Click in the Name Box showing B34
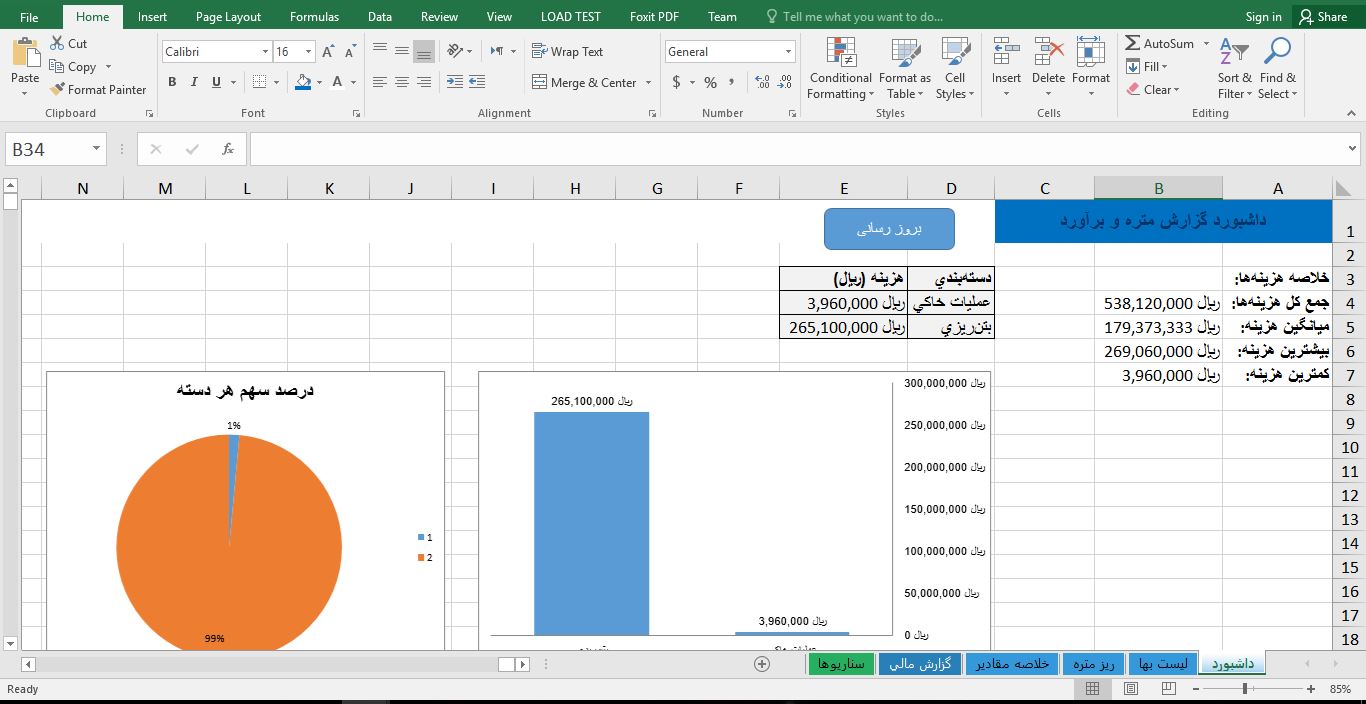1366x704 pixels. tap(56, 149)
